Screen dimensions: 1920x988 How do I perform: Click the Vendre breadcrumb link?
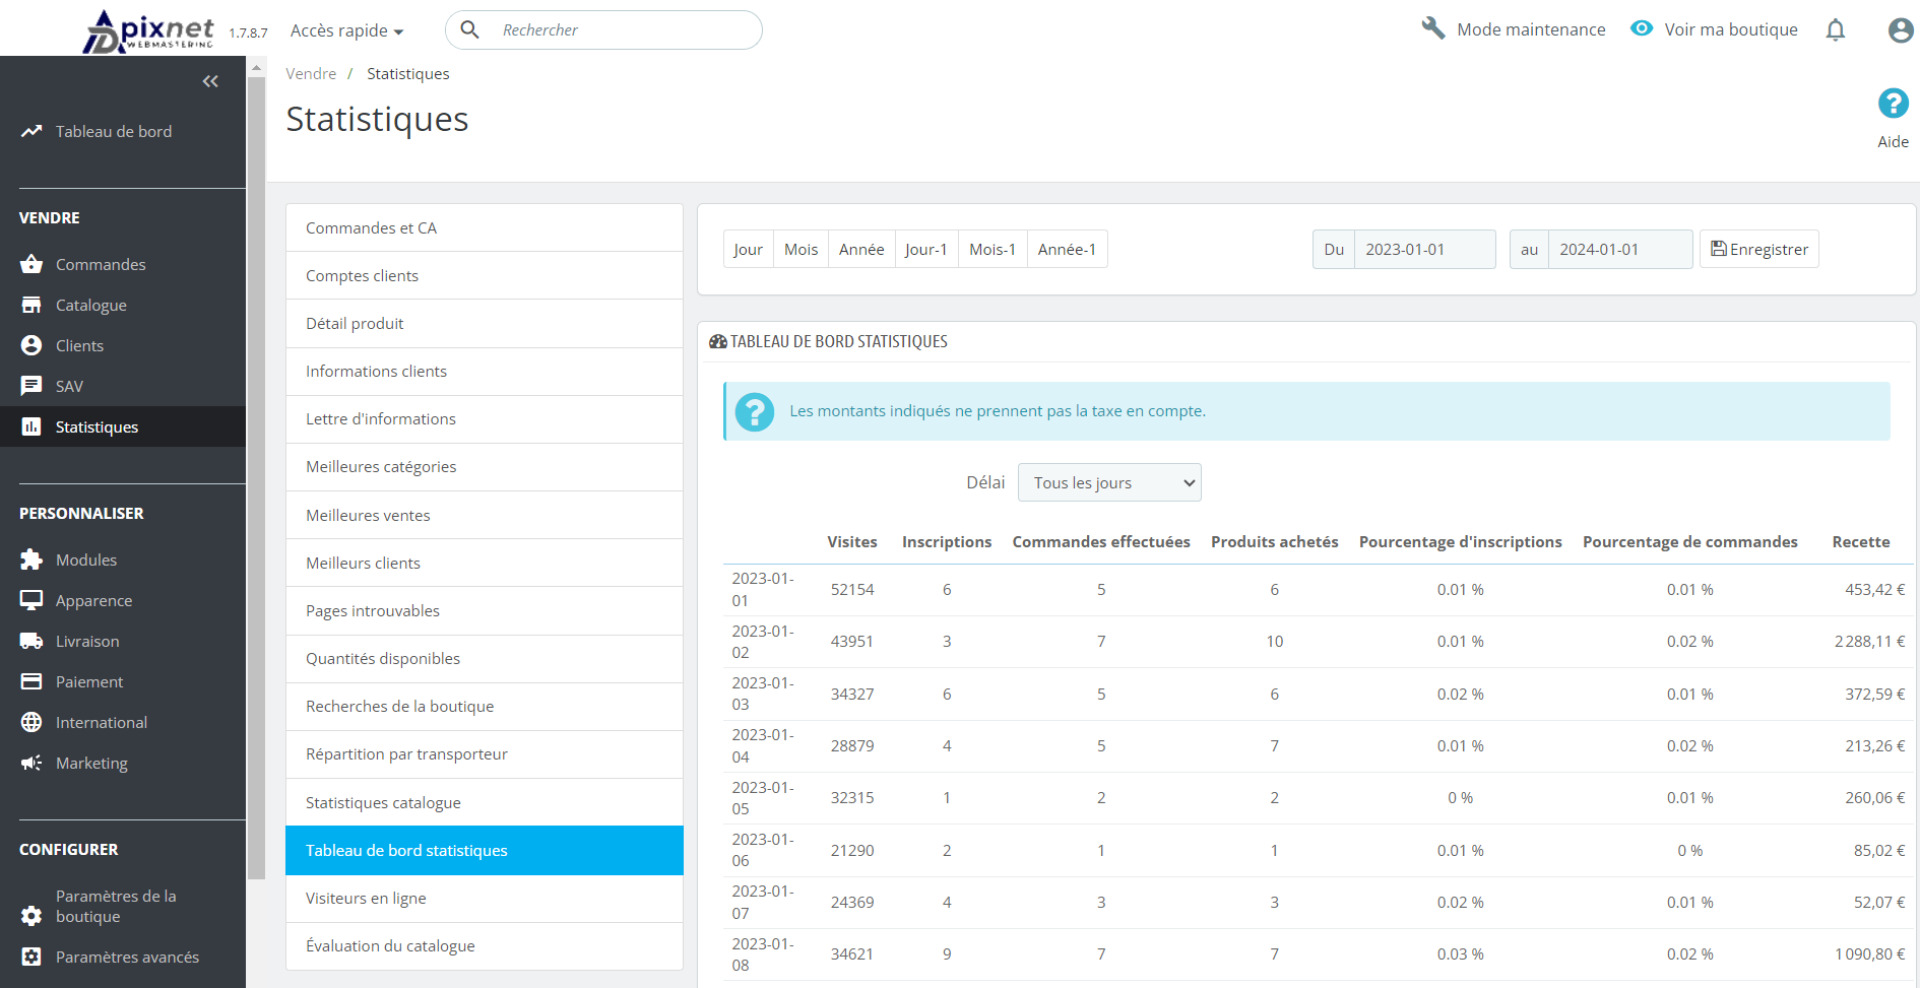(311, 74)
